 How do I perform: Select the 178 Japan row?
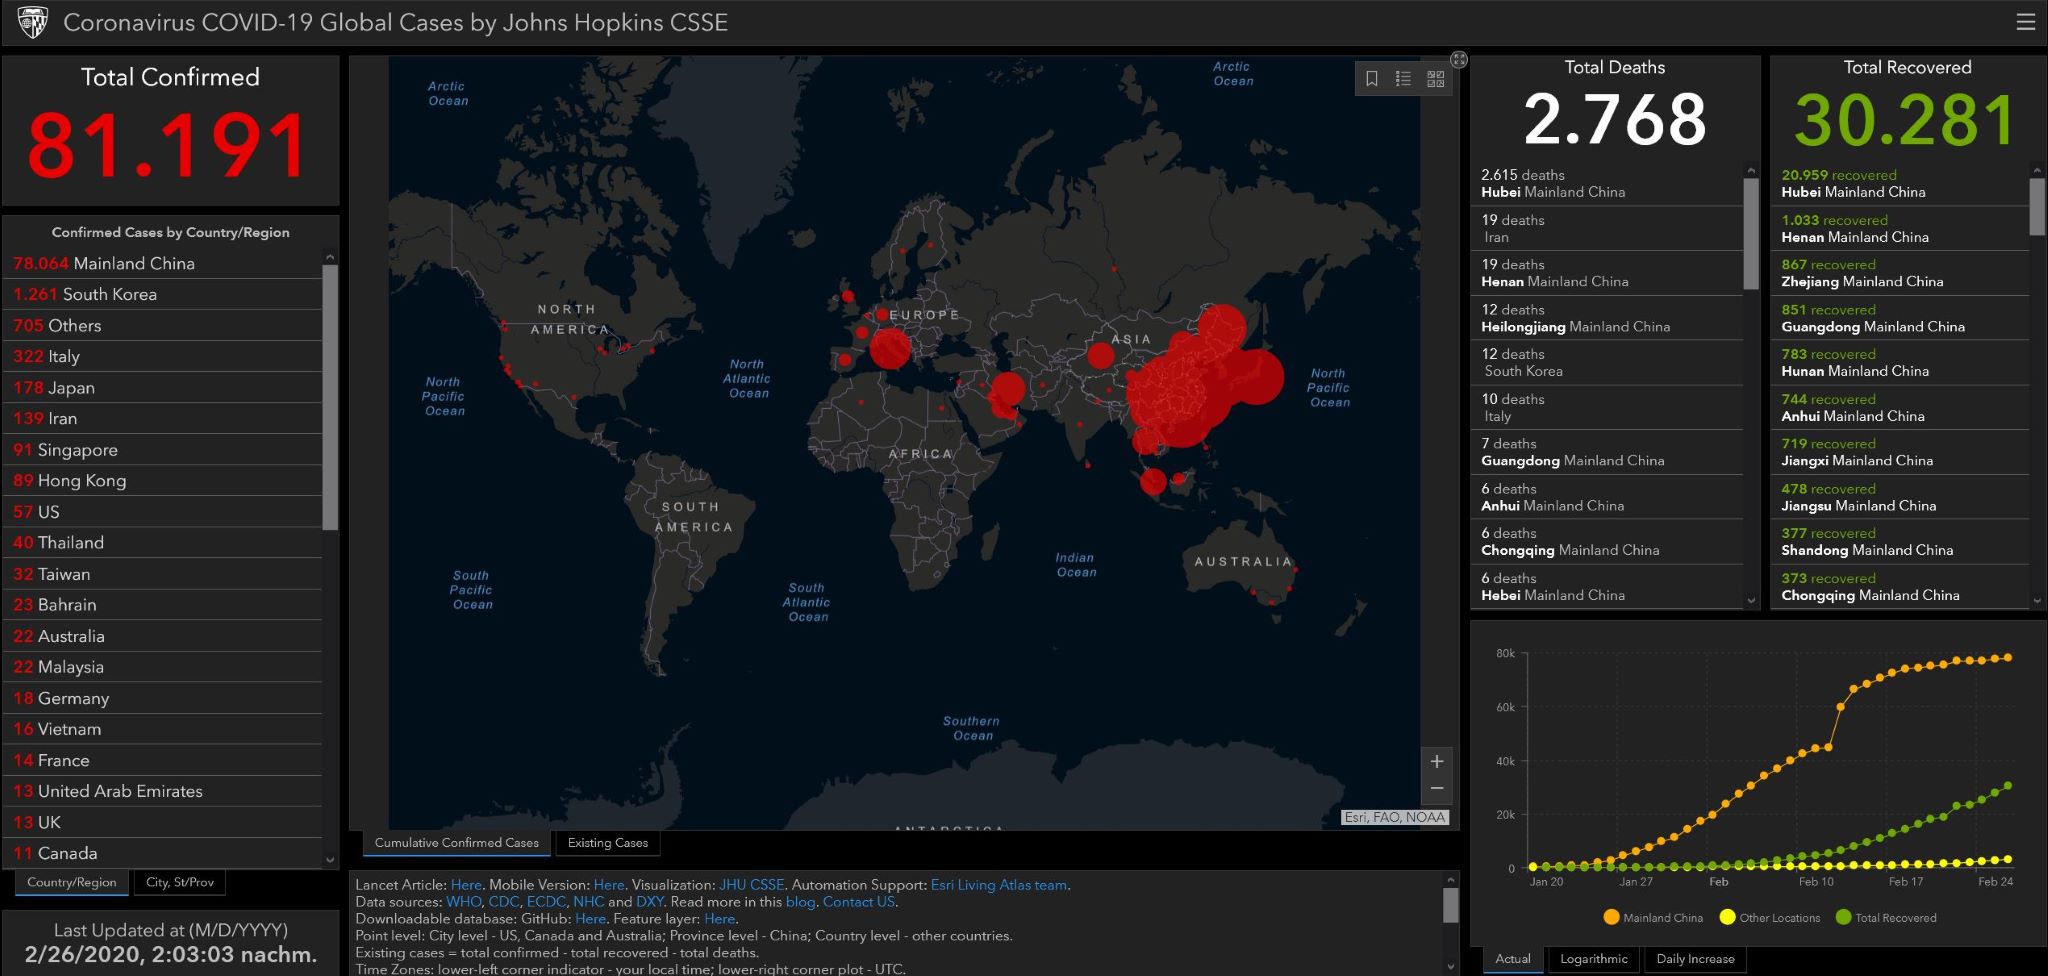tap(163, 387)
